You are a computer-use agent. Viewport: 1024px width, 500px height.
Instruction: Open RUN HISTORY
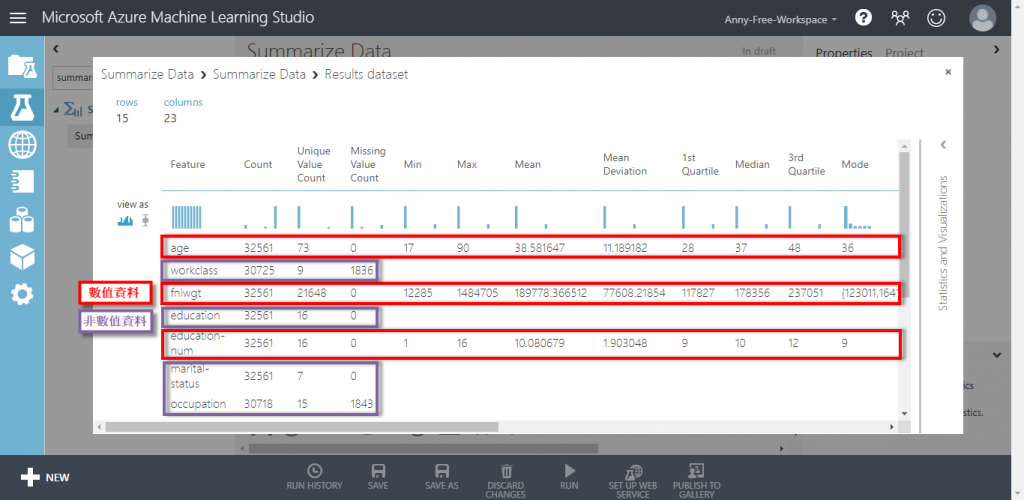click(314, 477)
